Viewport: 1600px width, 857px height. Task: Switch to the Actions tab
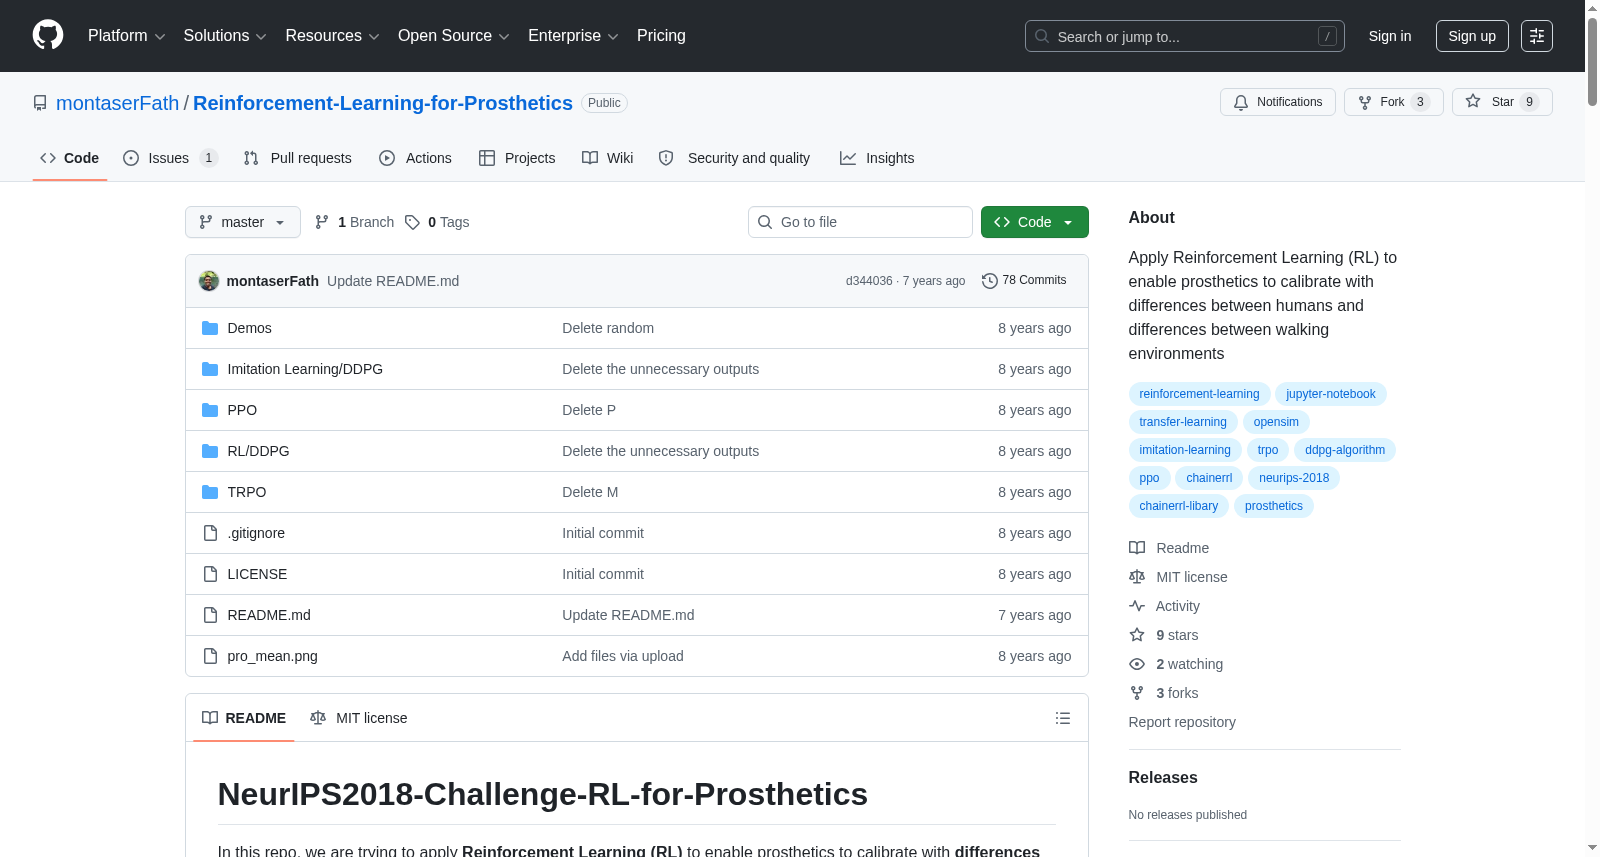pos(416,158)
